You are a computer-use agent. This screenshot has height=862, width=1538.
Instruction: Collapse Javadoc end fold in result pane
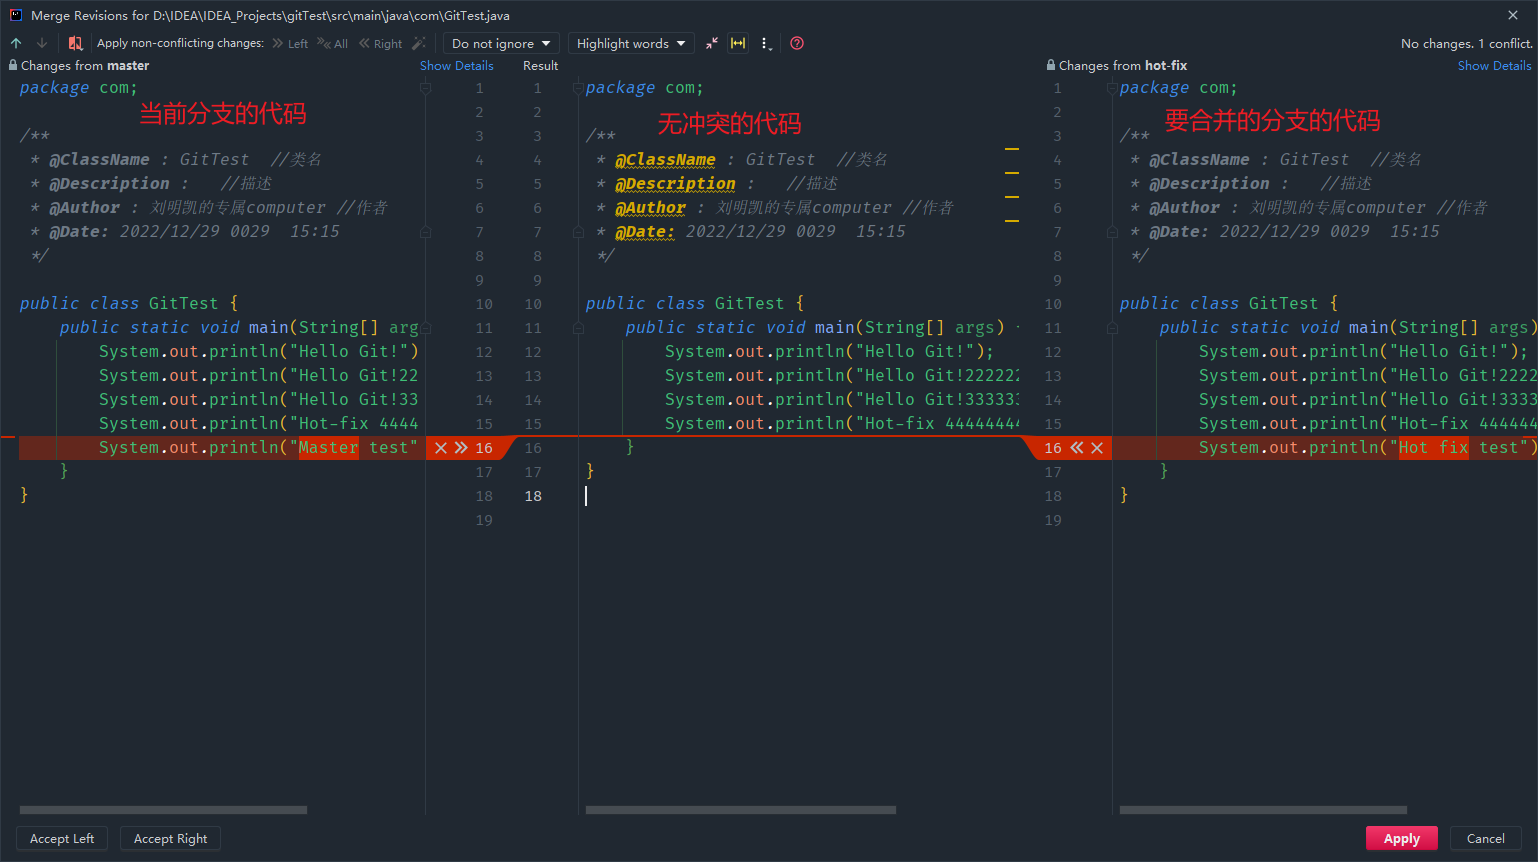(578, 232)
